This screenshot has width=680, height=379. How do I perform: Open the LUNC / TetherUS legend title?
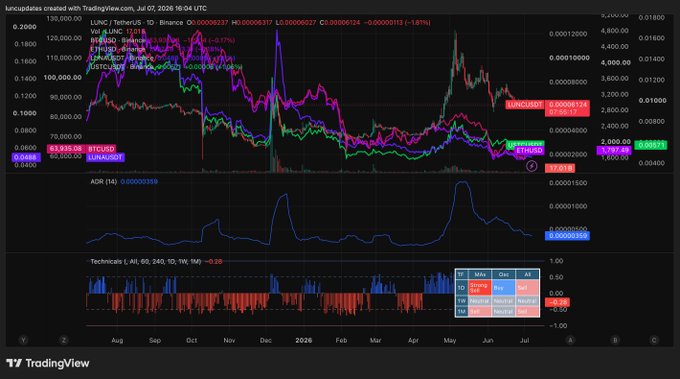click(x=137, y=23)
